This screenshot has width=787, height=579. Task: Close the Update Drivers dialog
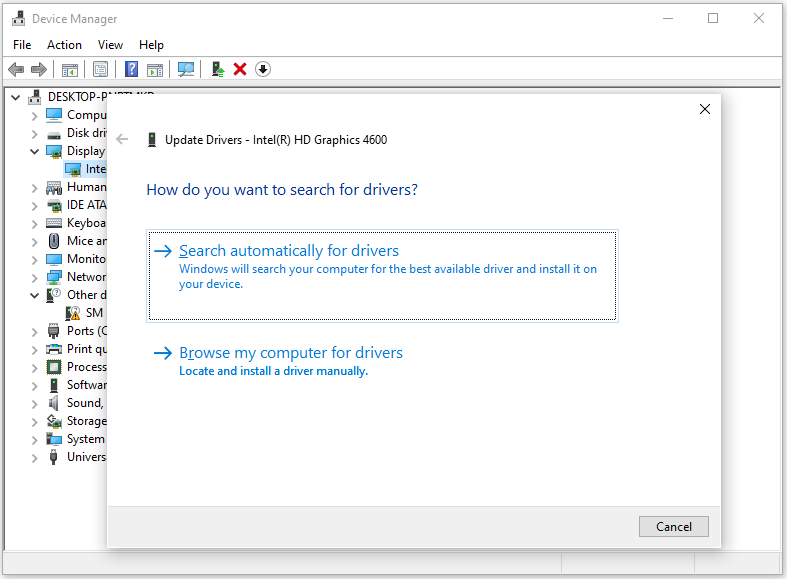coord(705,109)
